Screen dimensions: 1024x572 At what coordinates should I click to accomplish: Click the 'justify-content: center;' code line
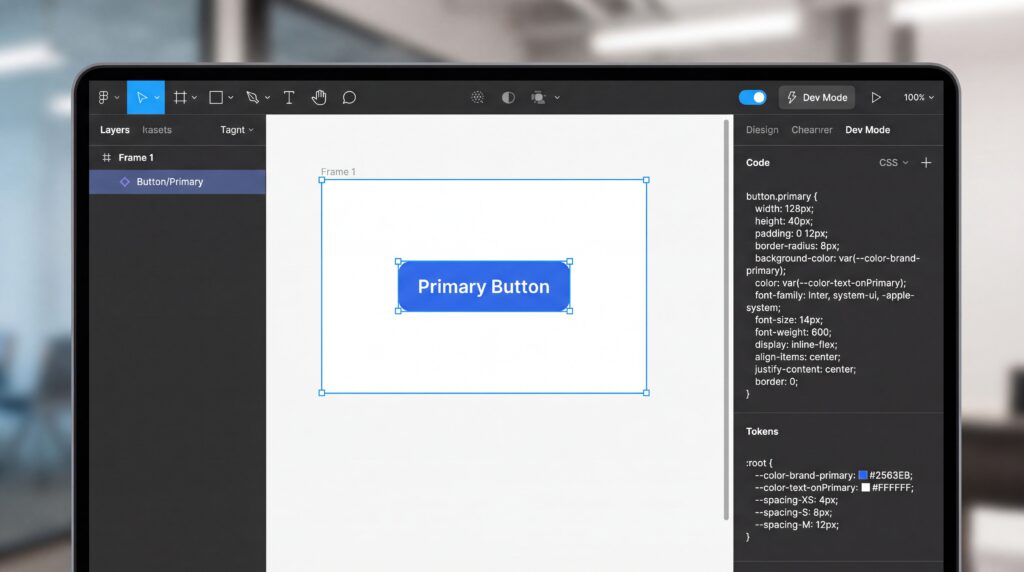click(x=805, y=370)
